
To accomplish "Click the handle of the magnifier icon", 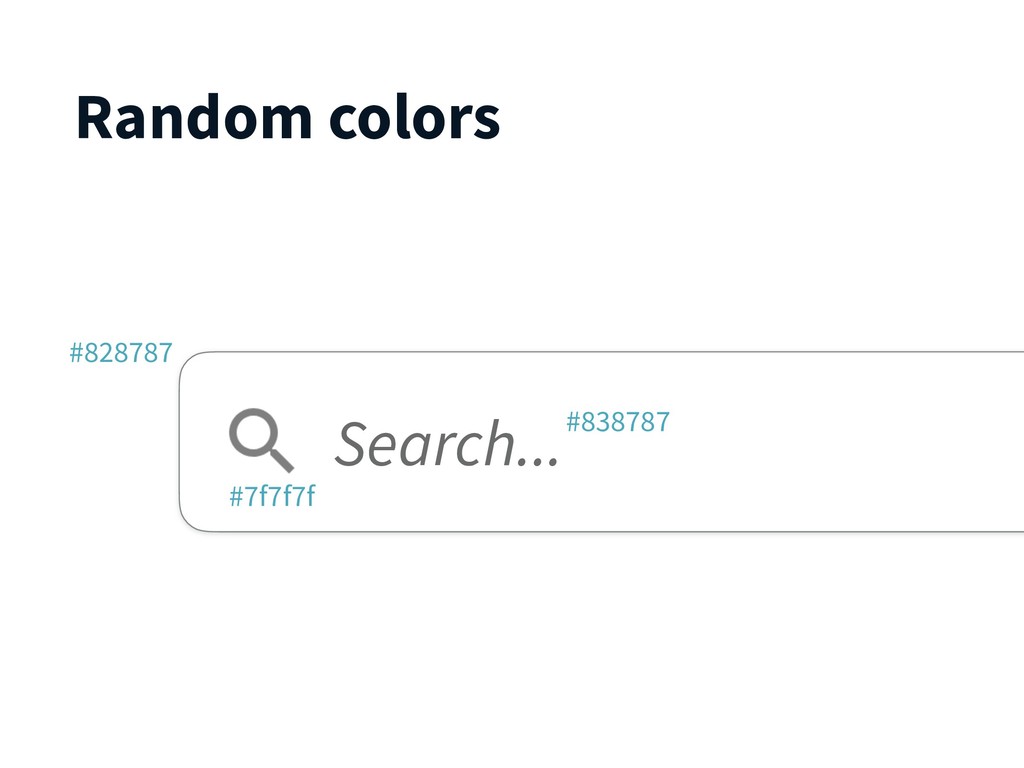I will coord(281,459).
